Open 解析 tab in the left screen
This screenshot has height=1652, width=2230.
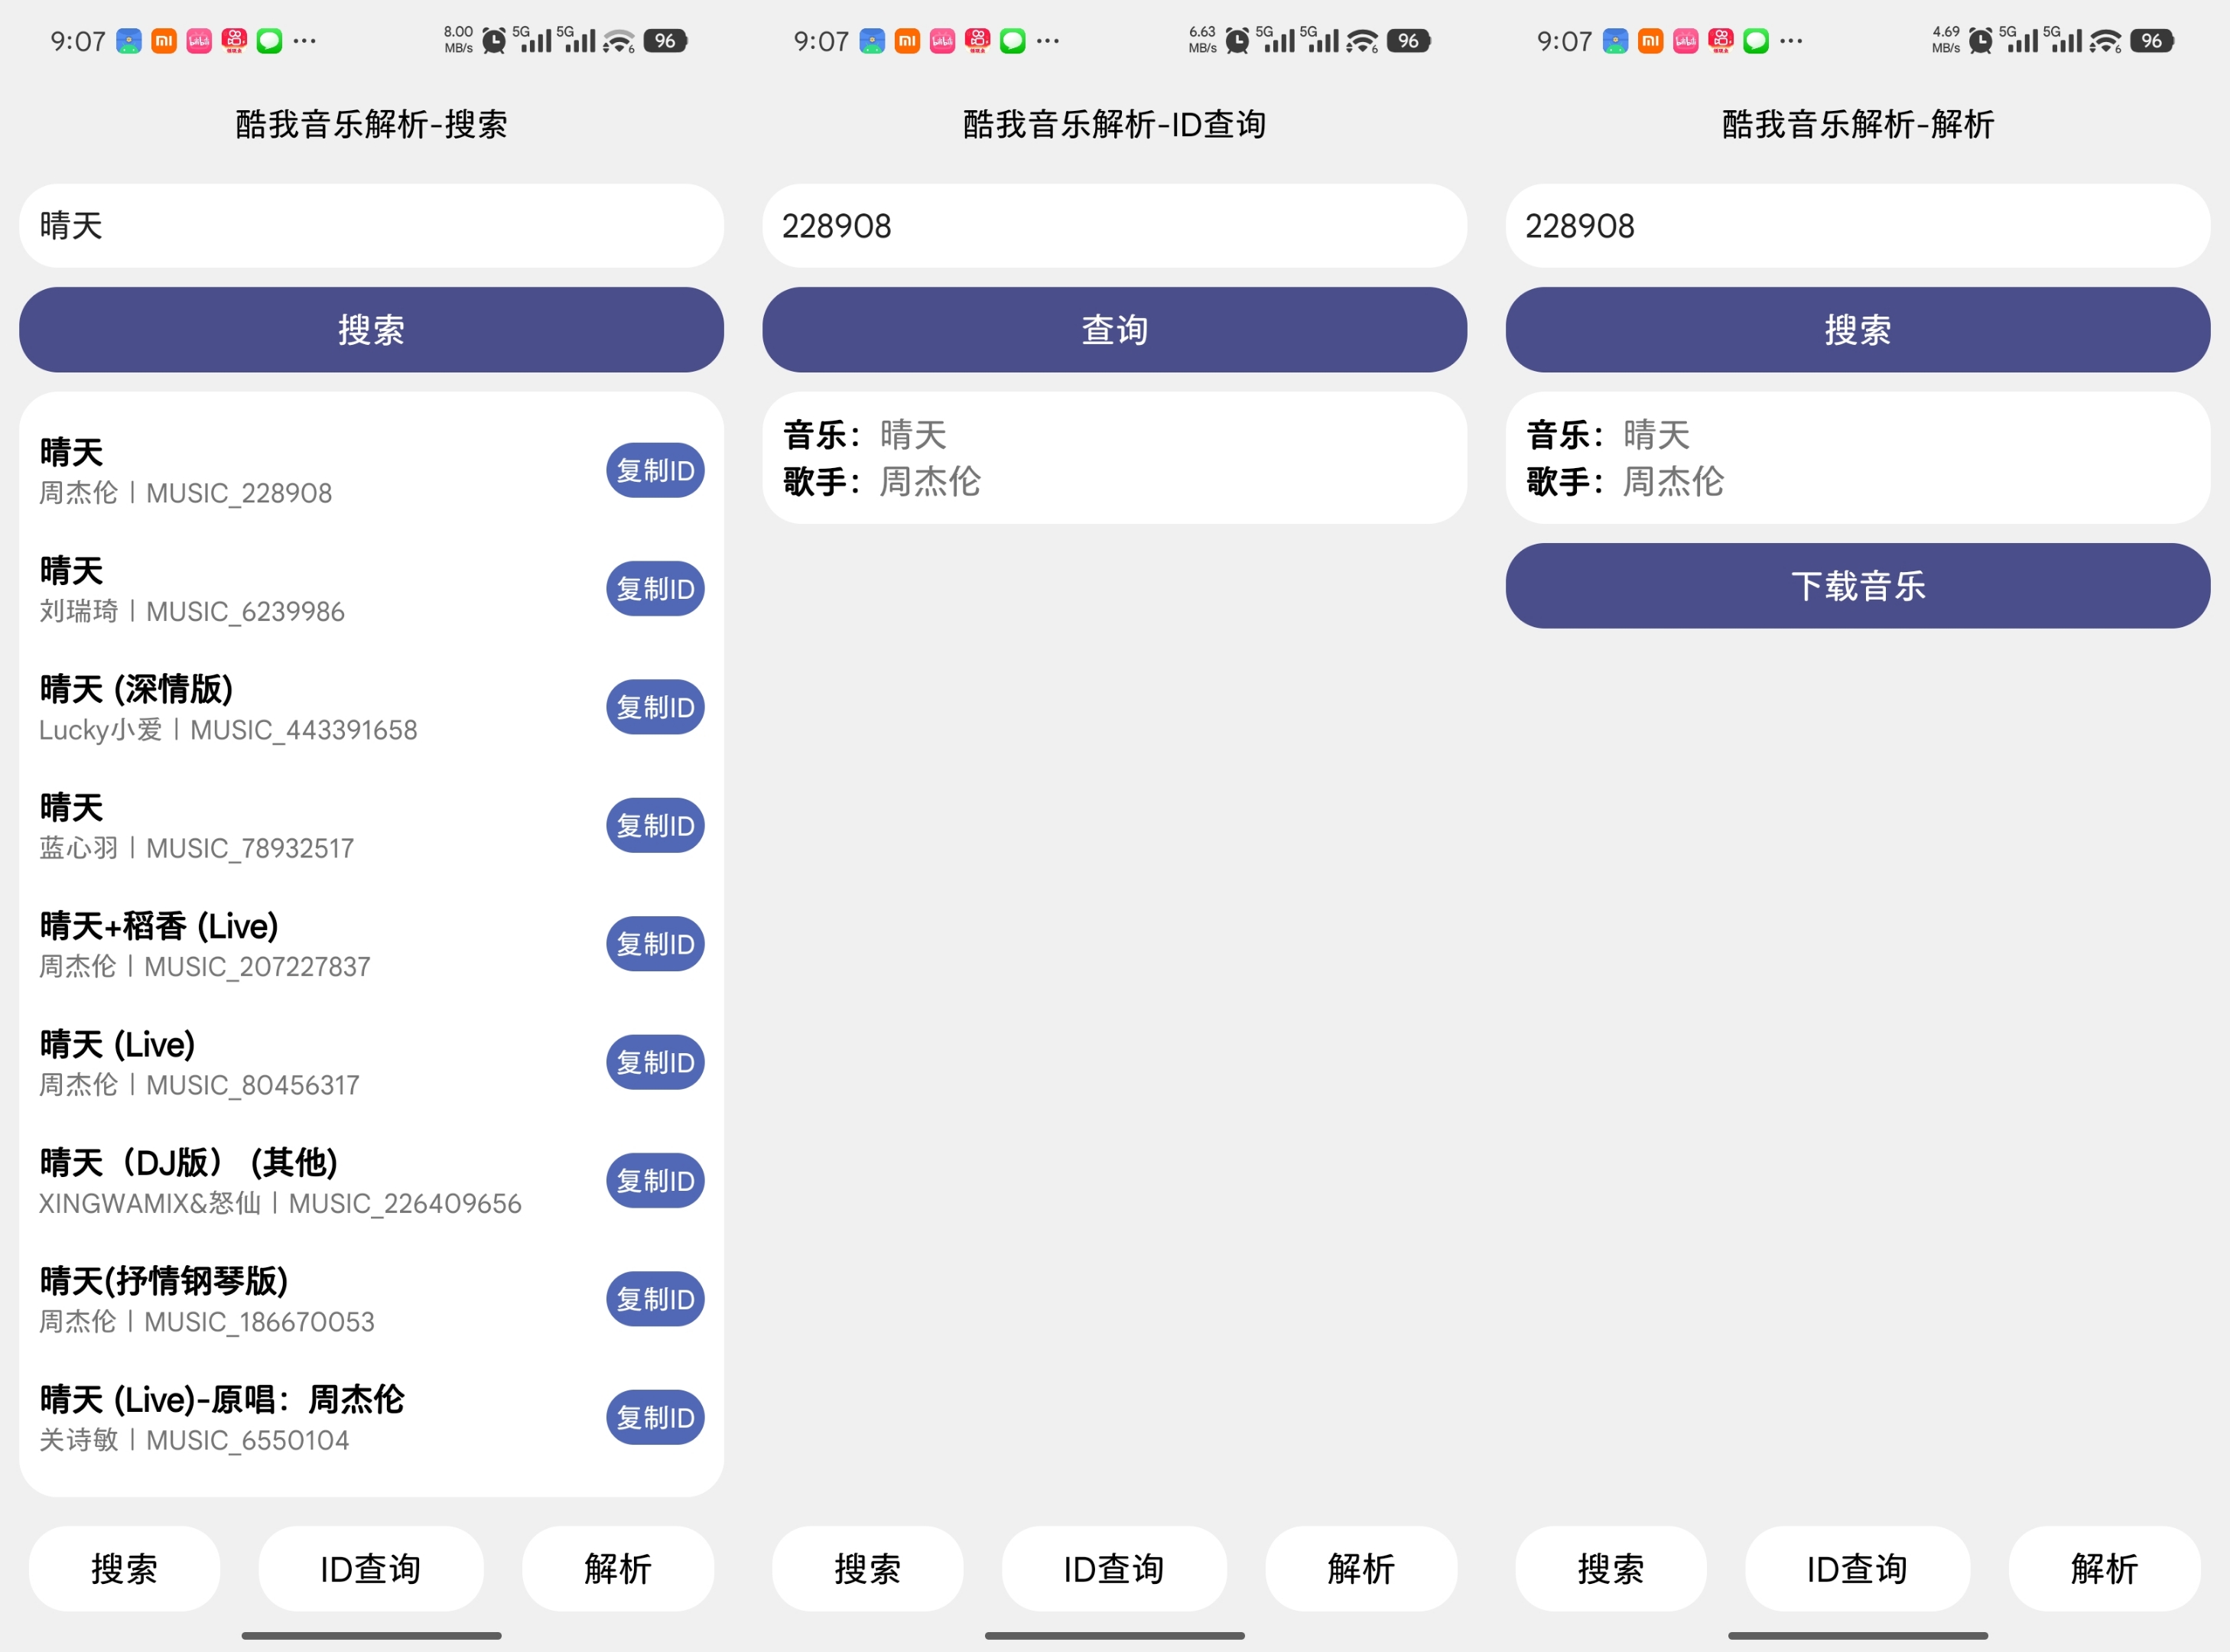617,1568
